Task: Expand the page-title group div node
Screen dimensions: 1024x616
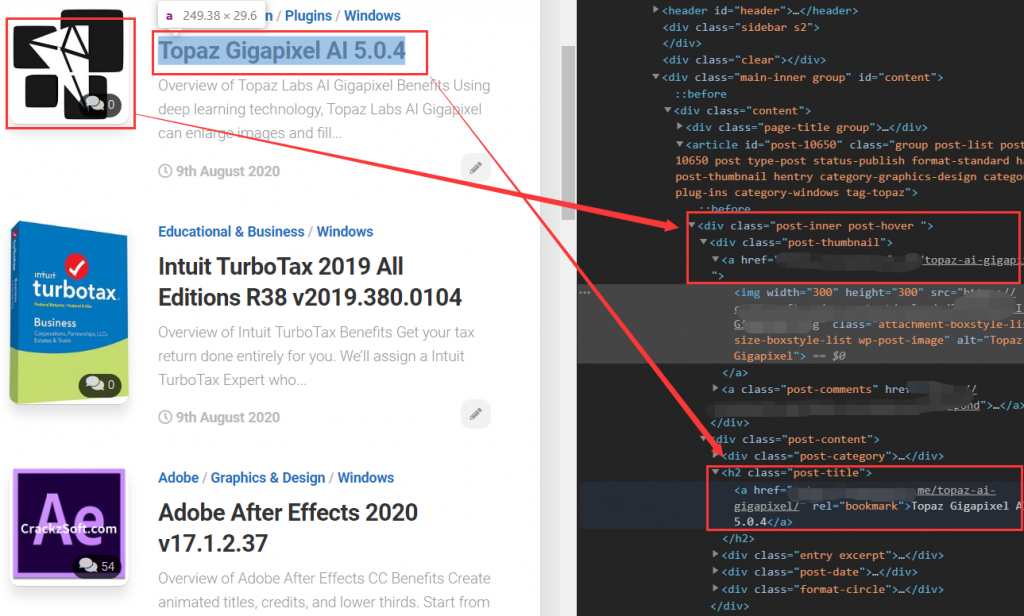Action: click(x=679, y=127)
